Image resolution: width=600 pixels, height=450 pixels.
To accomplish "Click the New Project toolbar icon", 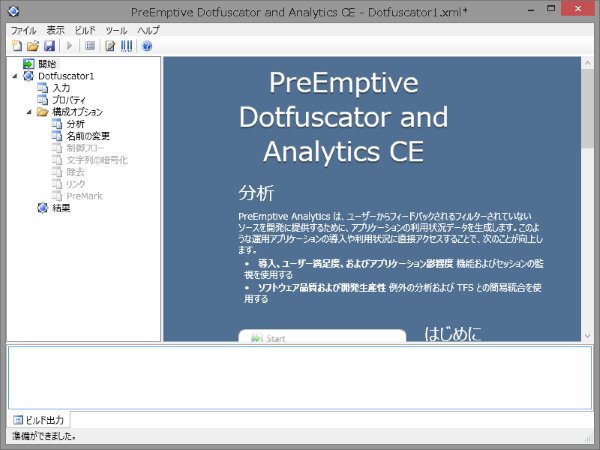I will (x=17, y=46).
